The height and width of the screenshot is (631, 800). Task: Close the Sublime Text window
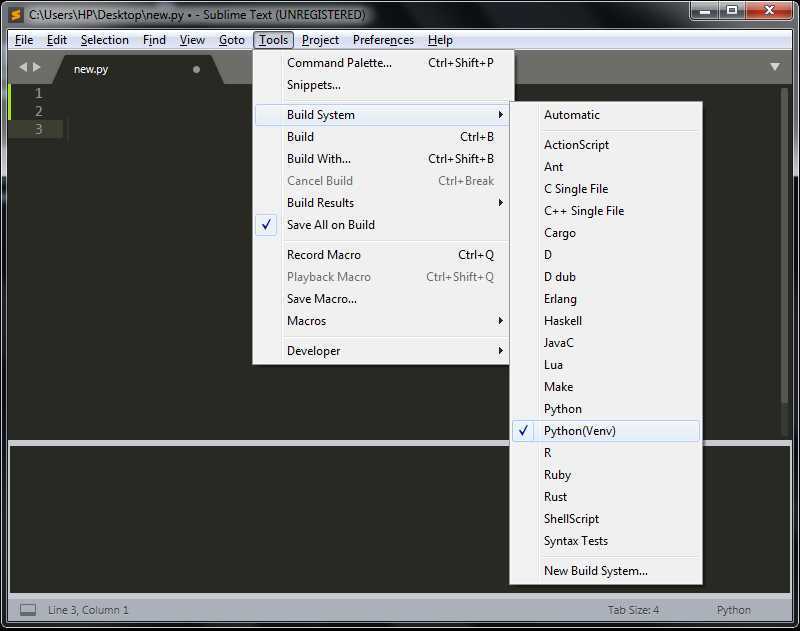(x=769, y=11)
